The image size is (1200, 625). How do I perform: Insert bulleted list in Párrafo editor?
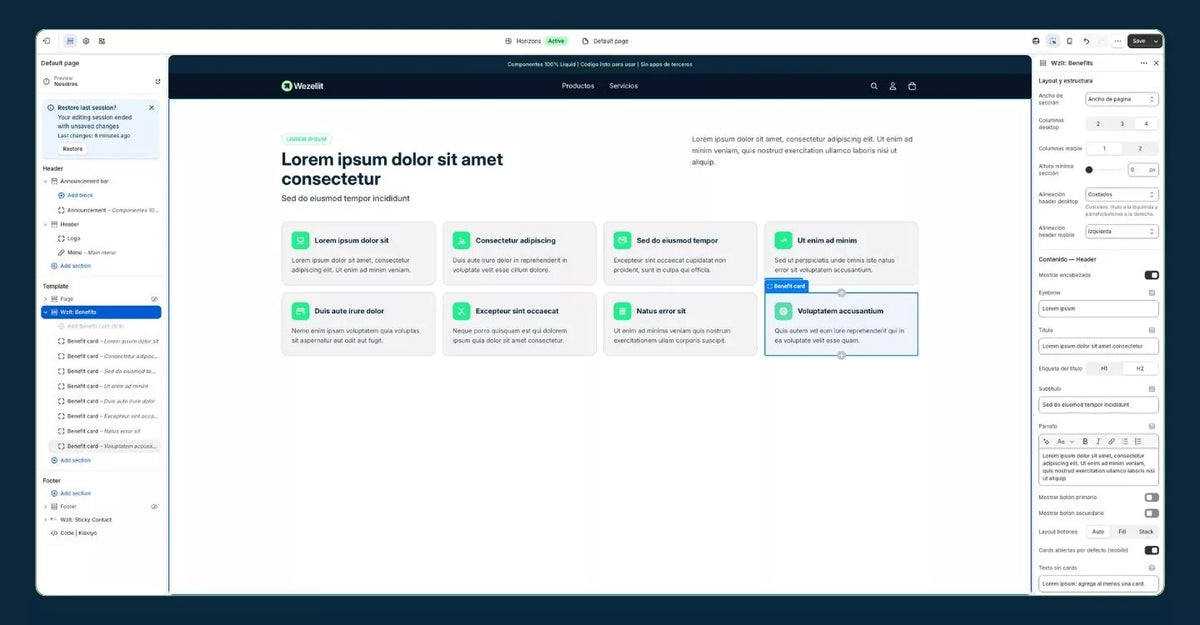tap(1124, 441)
